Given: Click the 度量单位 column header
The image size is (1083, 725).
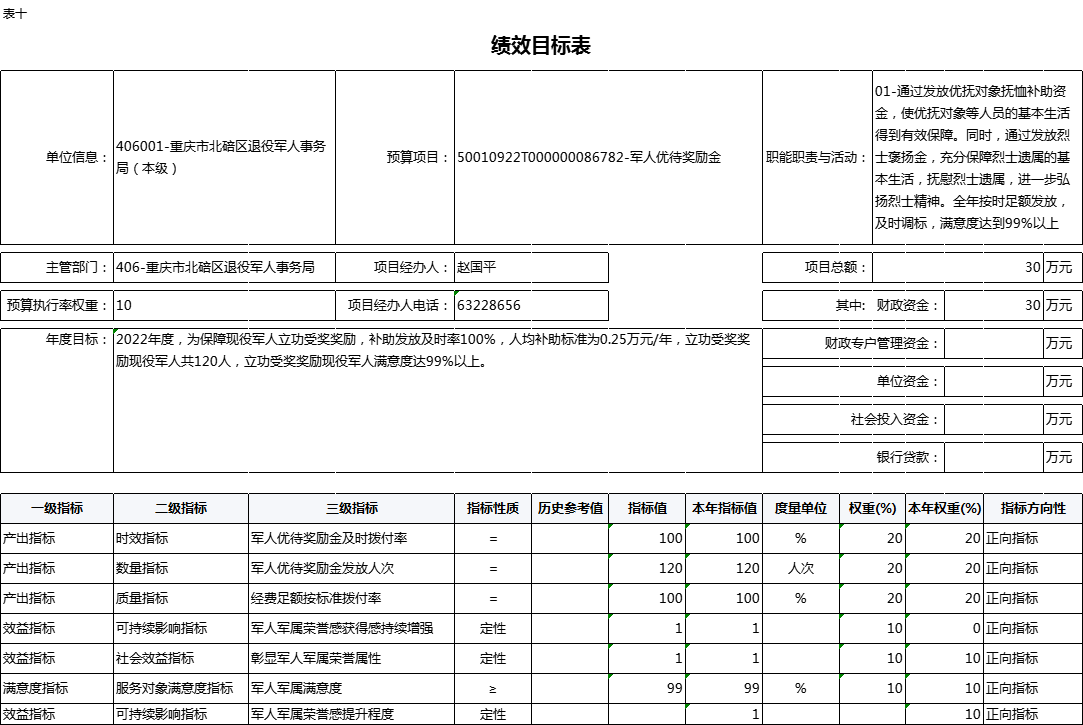Looking at the screenshot, I should pos(801,508).
